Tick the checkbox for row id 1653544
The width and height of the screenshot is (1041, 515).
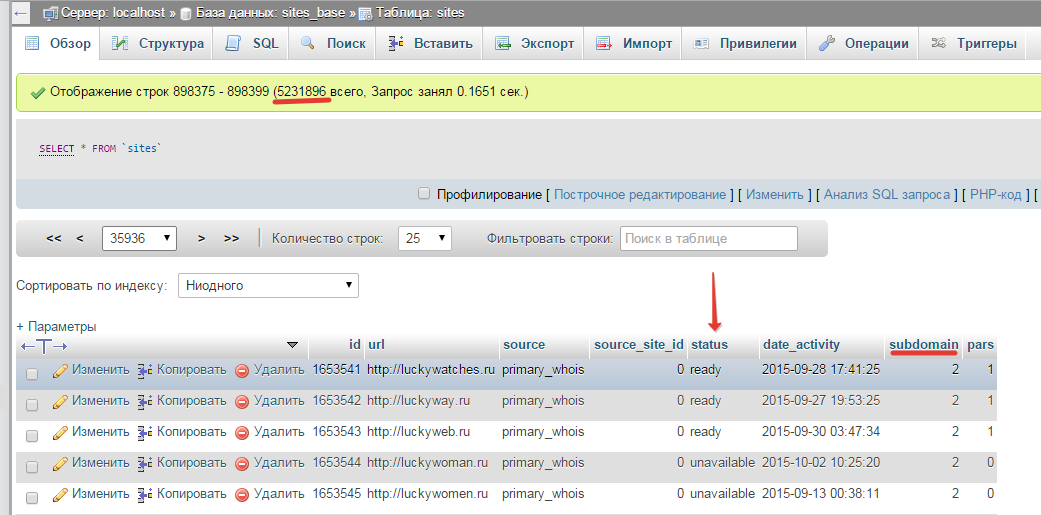(32, 467)
